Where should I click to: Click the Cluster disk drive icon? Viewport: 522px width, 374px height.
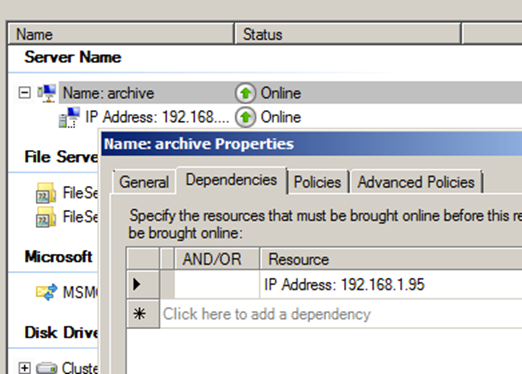[x=46, y=368]
